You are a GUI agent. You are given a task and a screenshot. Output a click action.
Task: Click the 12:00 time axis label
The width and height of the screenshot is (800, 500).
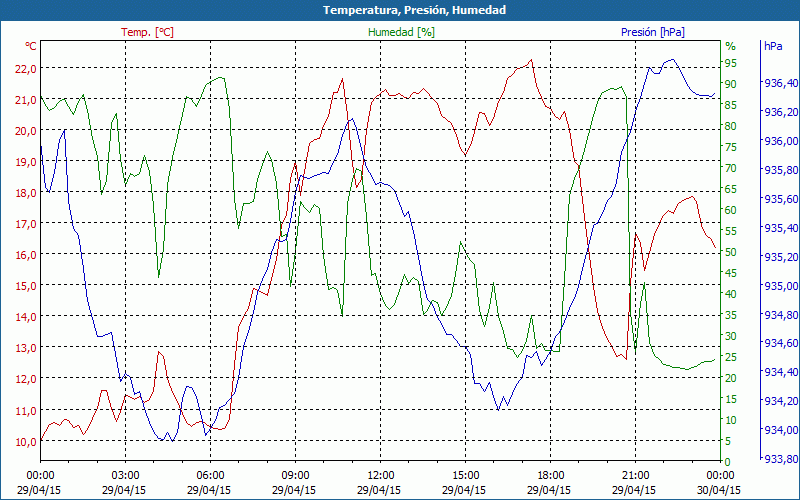381,476
